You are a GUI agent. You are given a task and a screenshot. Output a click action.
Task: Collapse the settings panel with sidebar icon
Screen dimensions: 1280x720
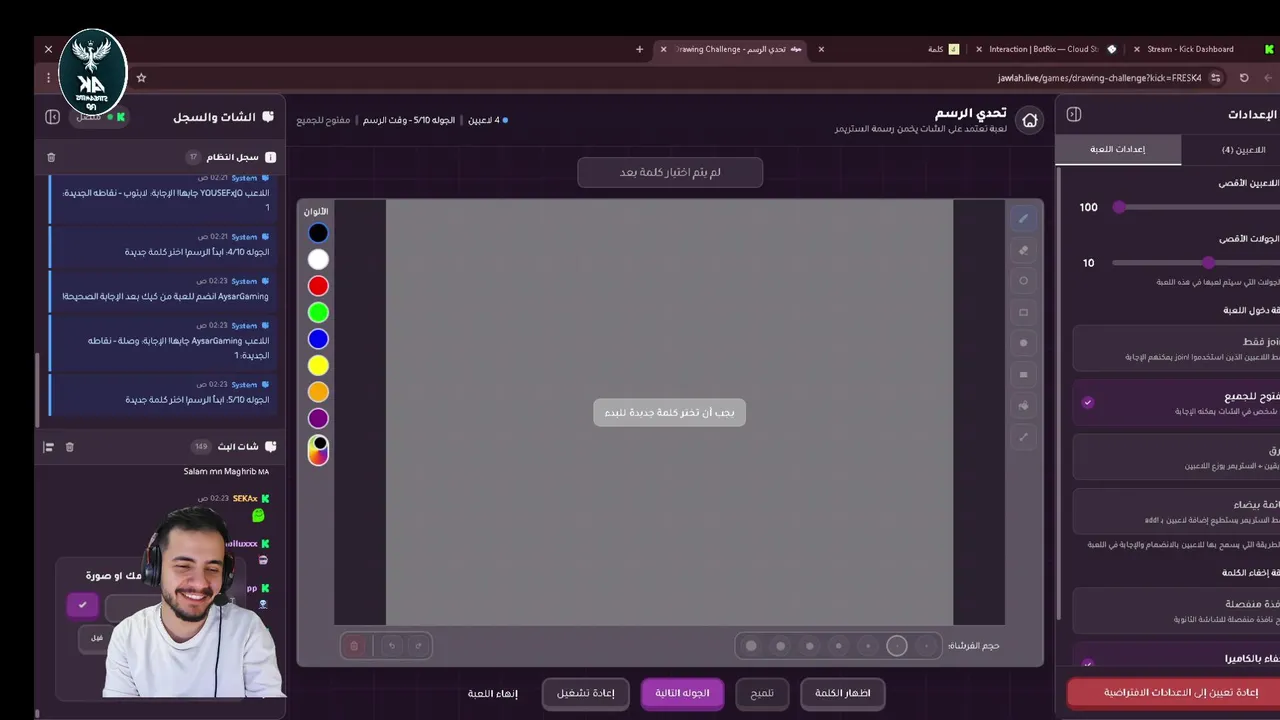(1074, 114)
